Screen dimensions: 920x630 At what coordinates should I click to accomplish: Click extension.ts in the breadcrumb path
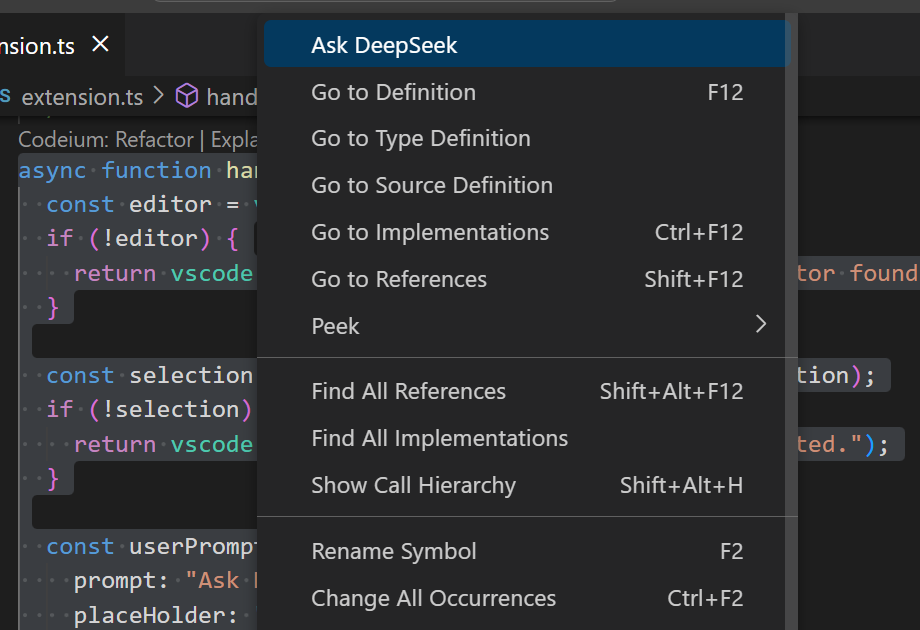click(x=82, y=97)
